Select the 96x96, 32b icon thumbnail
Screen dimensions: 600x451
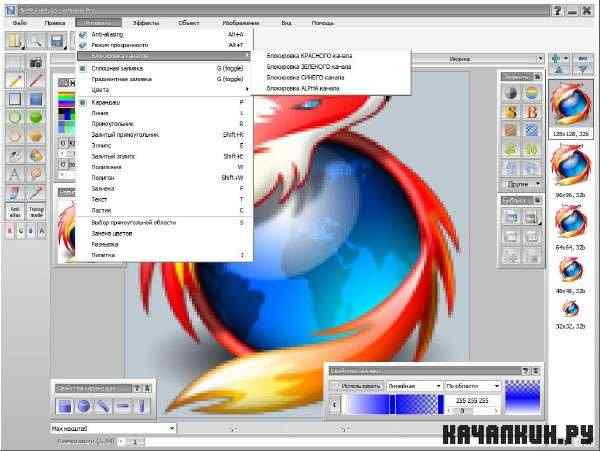click(571, 171)
